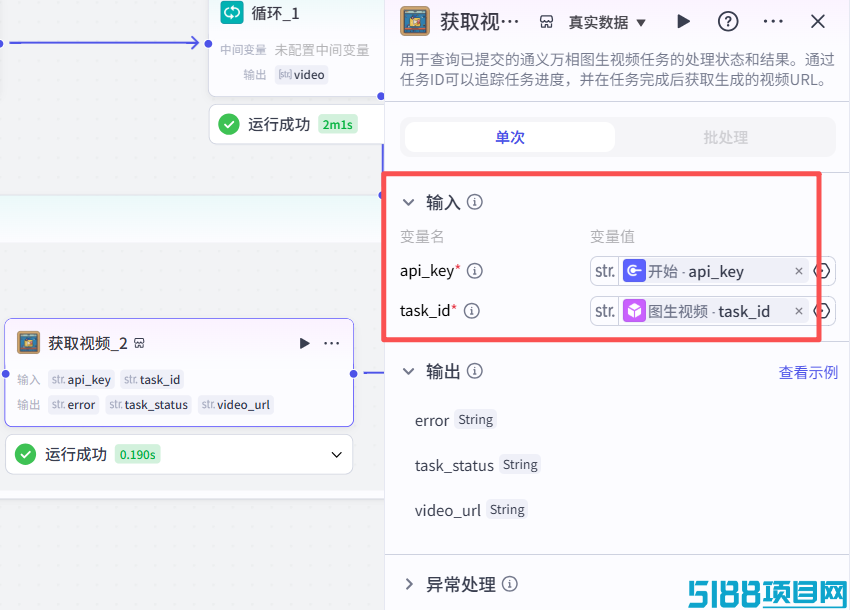The width and height of the screenshot is (850, 610).
Task: Remove the 图生视频 · task_id reference
Action: (799, 311)
